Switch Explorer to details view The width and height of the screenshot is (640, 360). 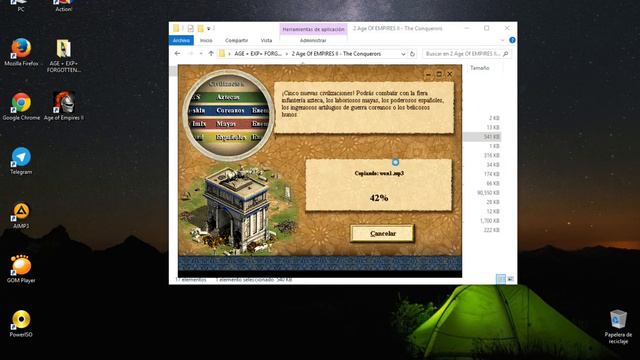pyautogui.click(x=501, y=279)
